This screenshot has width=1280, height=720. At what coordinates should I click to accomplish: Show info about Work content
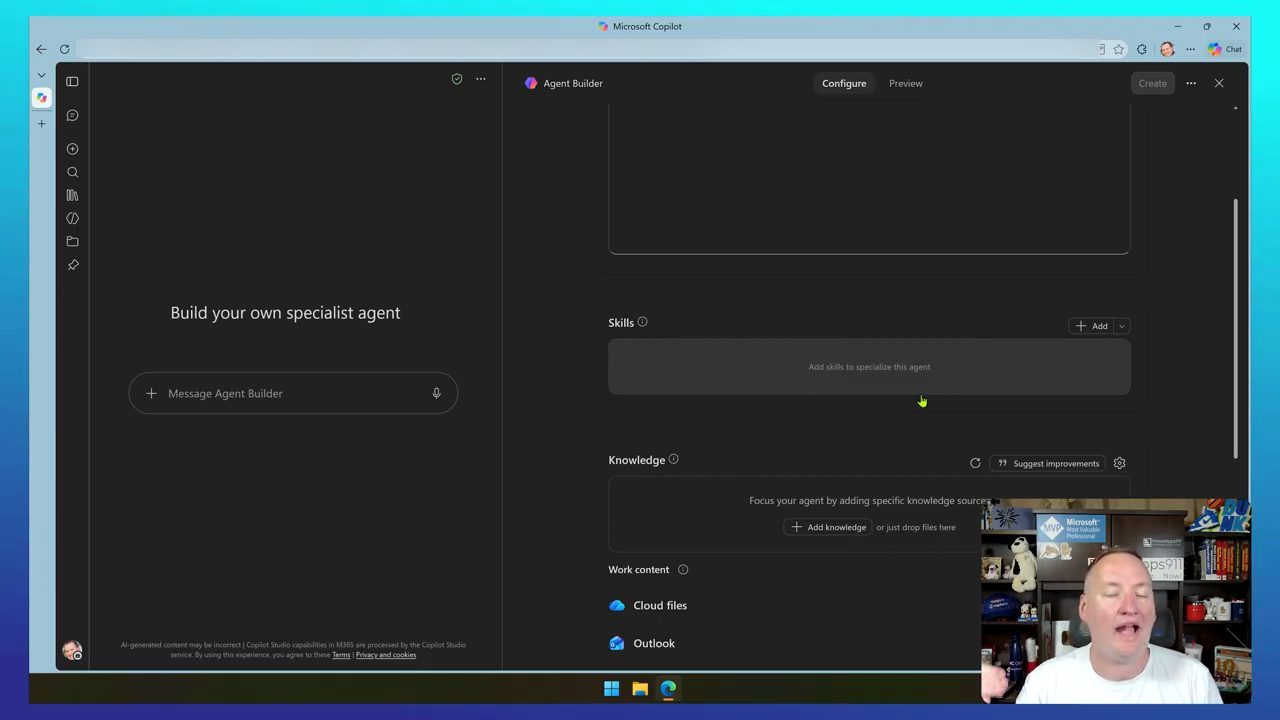coord(683,570)
